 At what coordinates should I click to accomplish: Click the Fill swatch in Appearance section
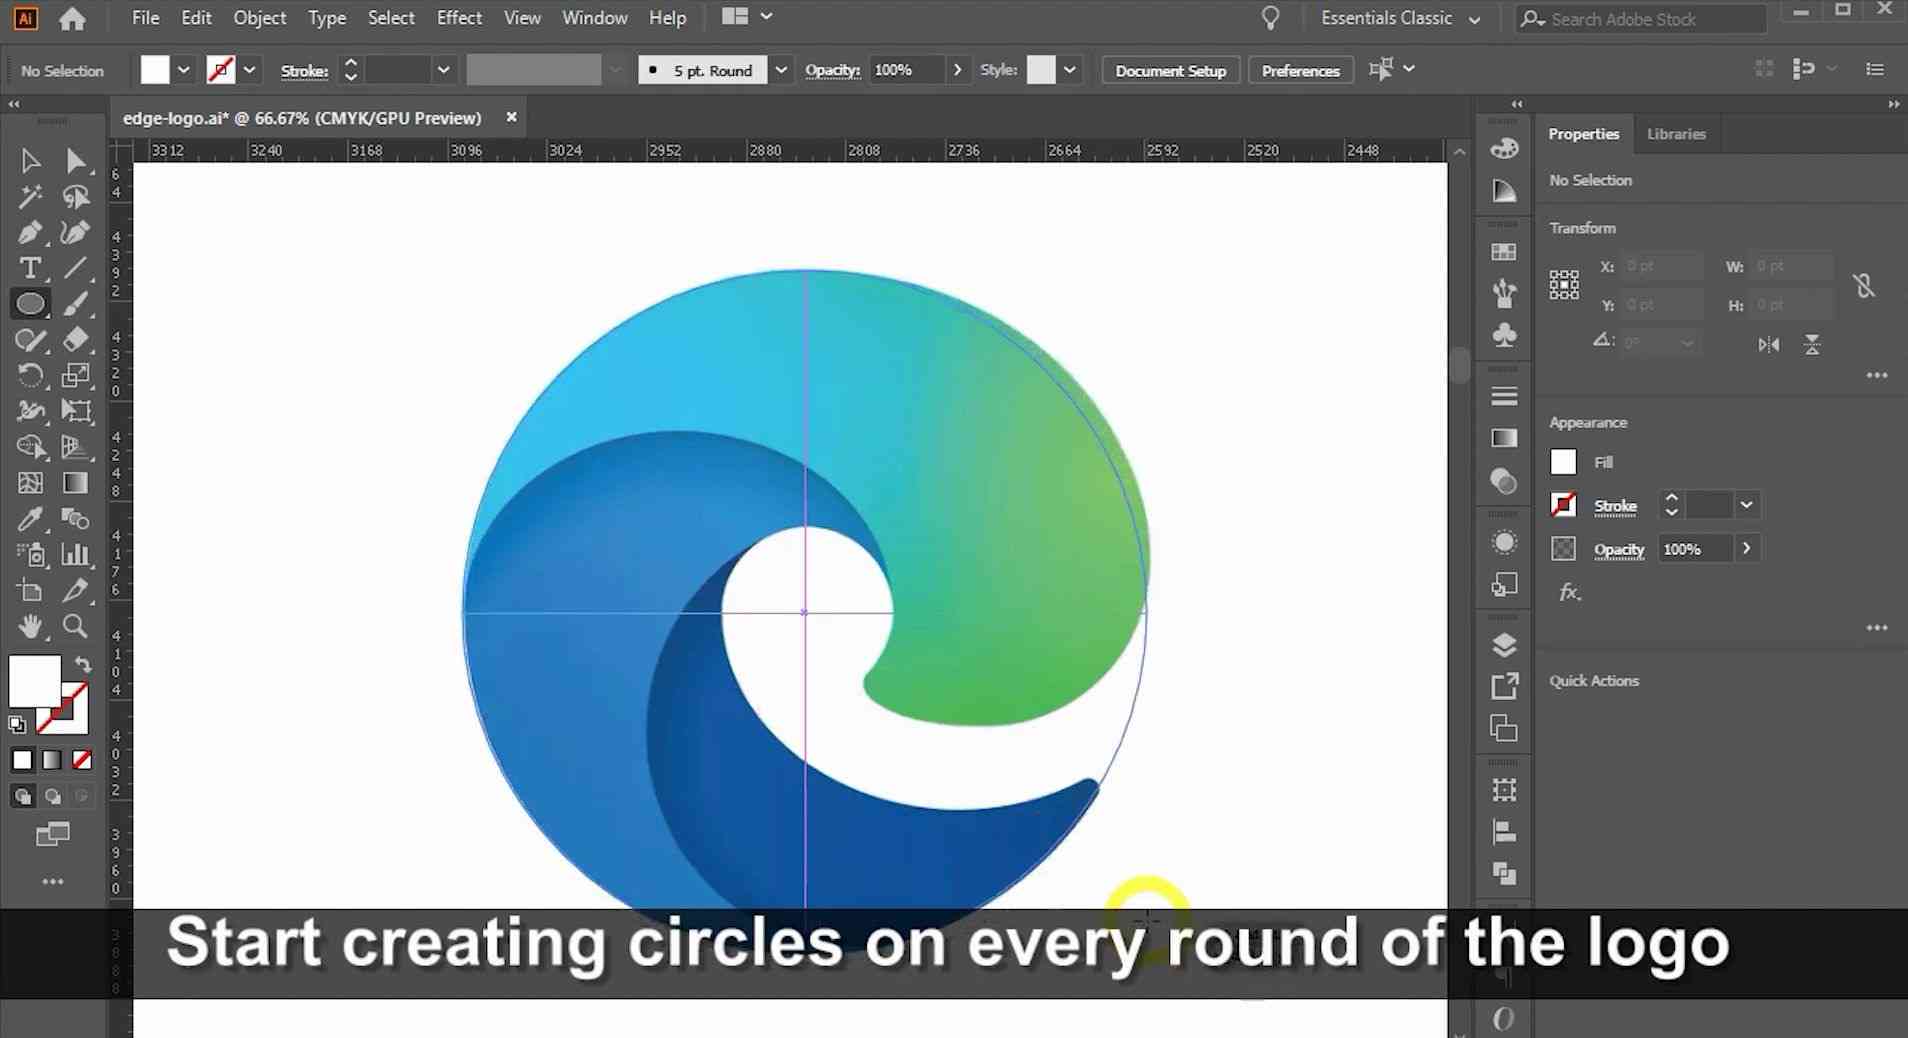click(1563, 462)
